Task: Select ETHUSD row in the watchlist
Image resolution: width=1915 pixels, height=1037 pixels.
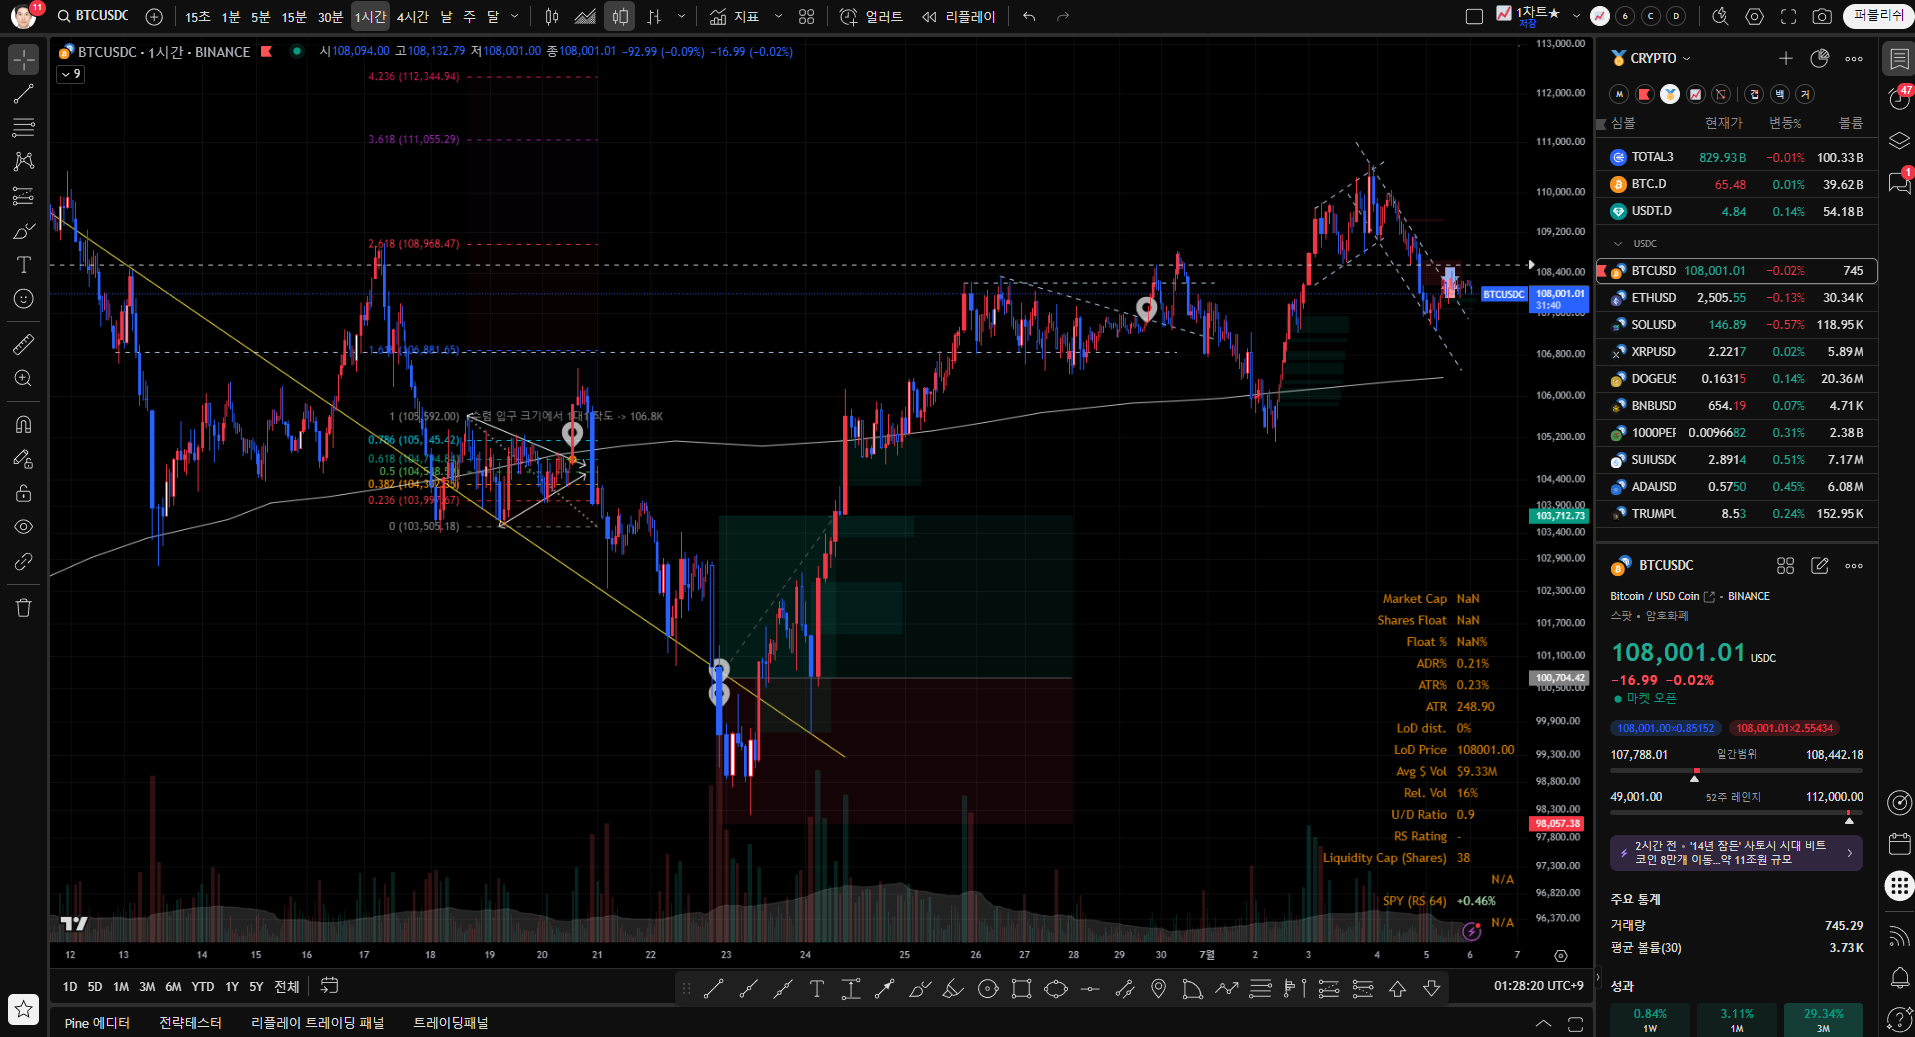Action: (x=1736, y=298)
